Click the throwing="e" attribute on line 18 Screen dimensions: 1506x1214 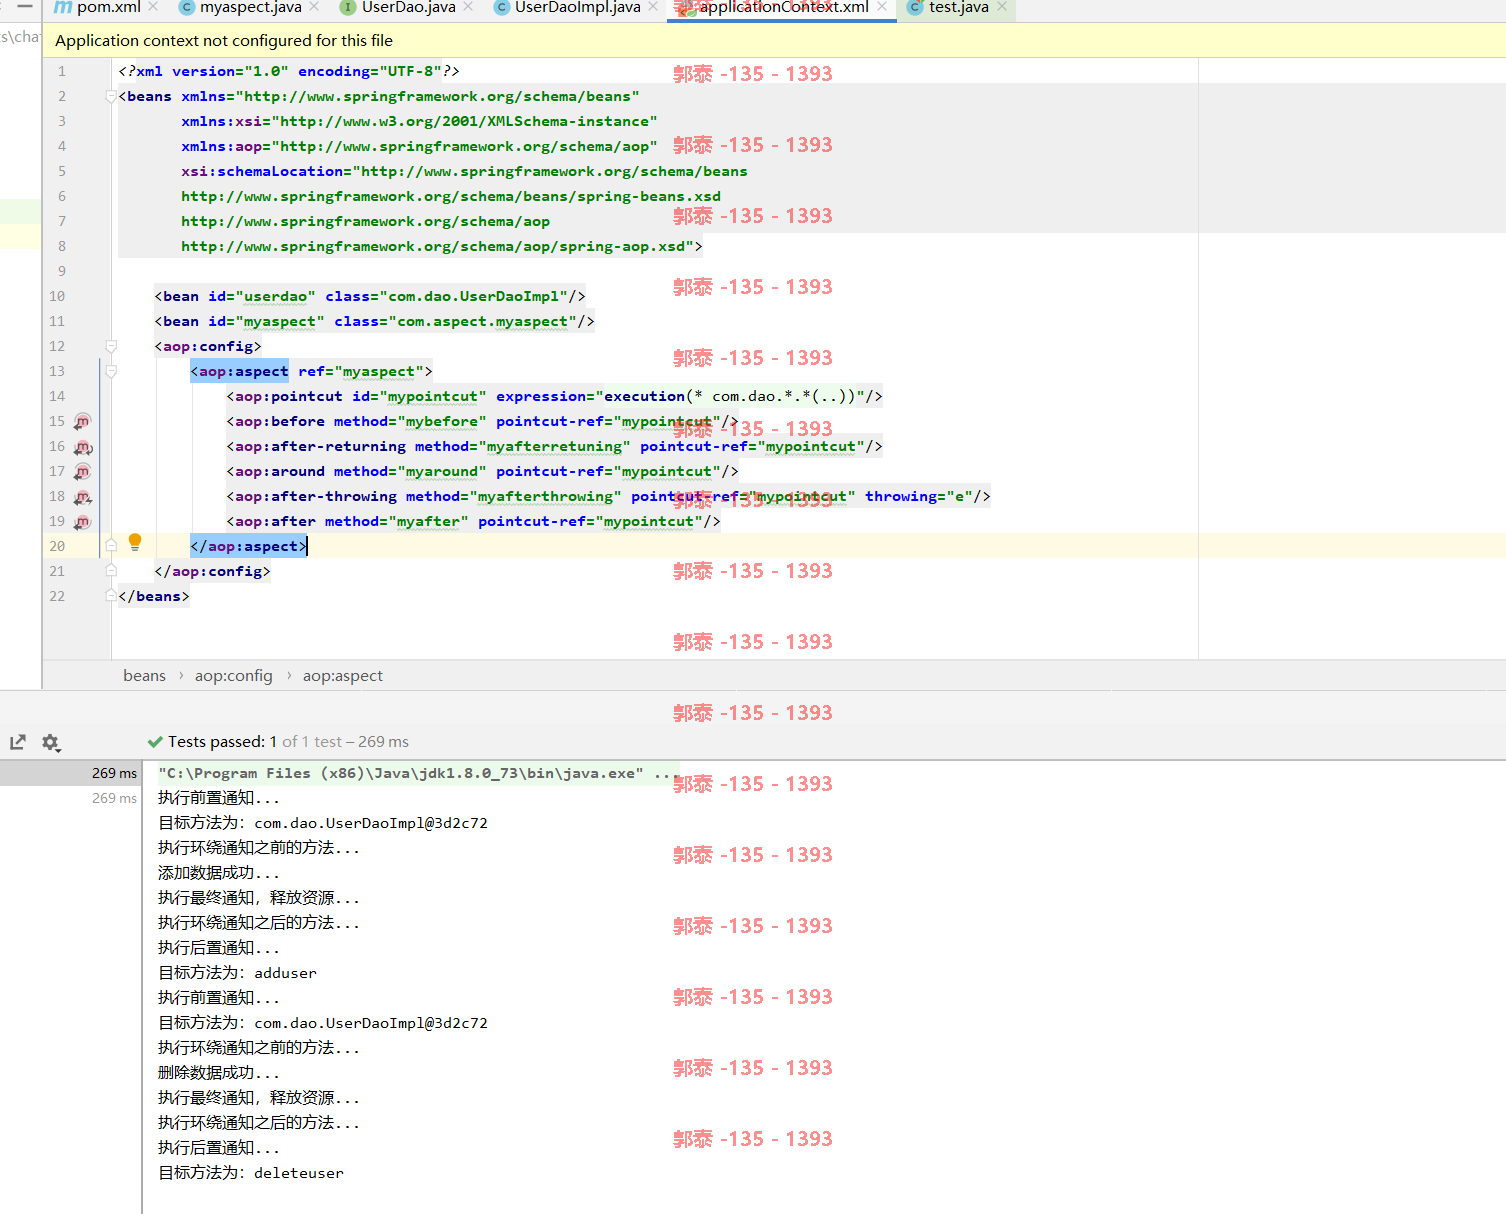(919, 497)
